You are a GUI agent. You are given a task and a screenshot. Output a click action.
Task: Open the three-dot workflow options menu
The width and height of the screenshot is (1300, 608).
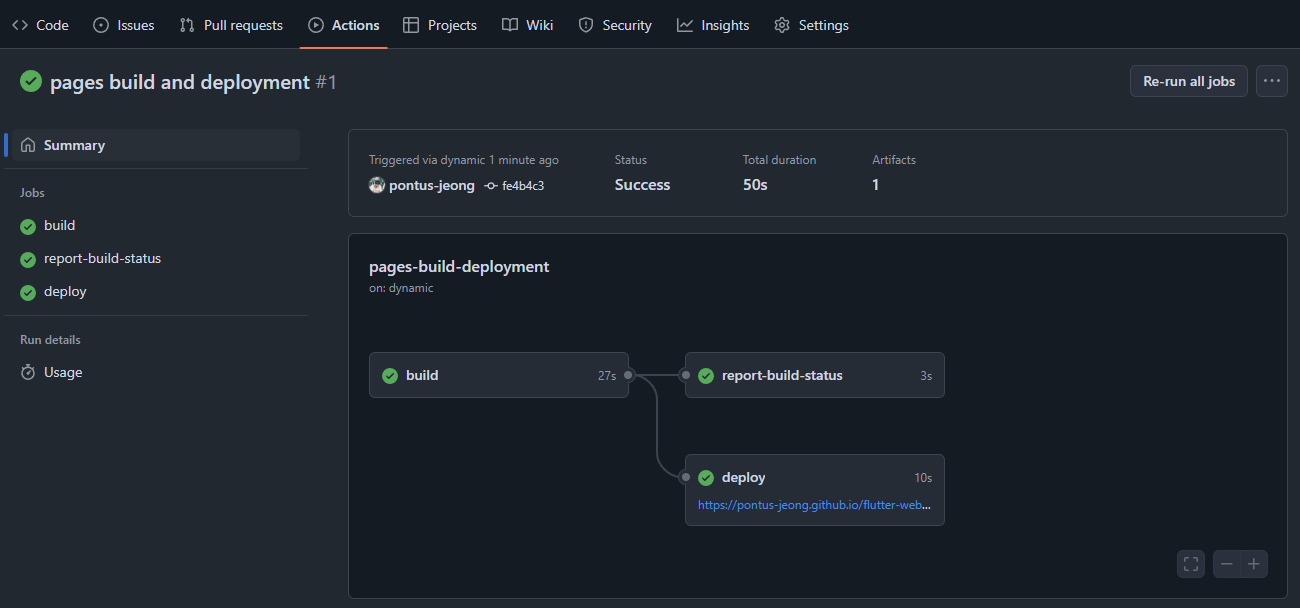(x=1272, y=81)
